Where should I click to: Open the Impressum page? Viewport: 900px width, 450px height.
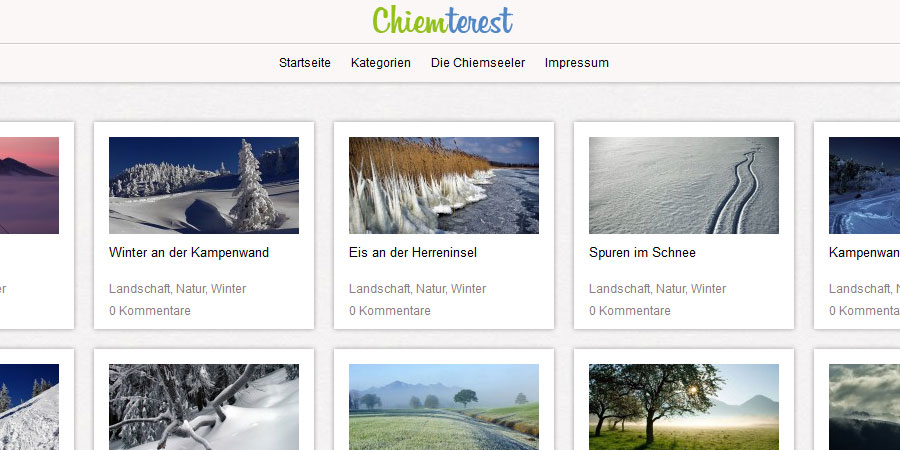(x=576, y=63)
